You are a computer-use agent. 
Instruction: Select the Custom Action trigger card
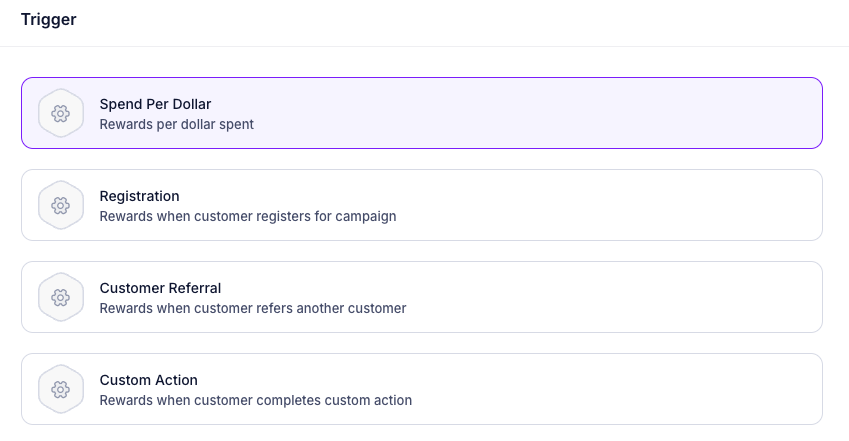coord(421,389)
